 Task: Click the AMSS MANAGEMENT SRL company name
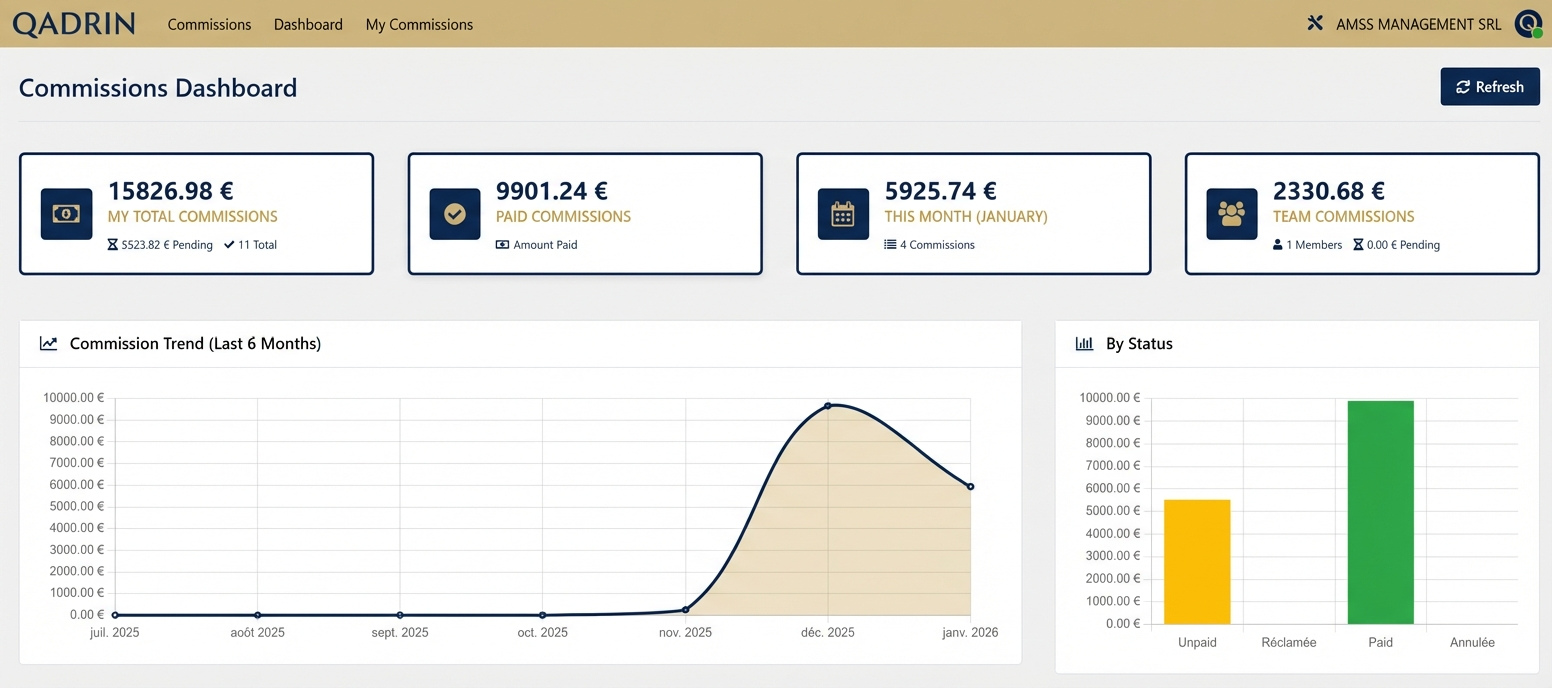(1418, 24)
